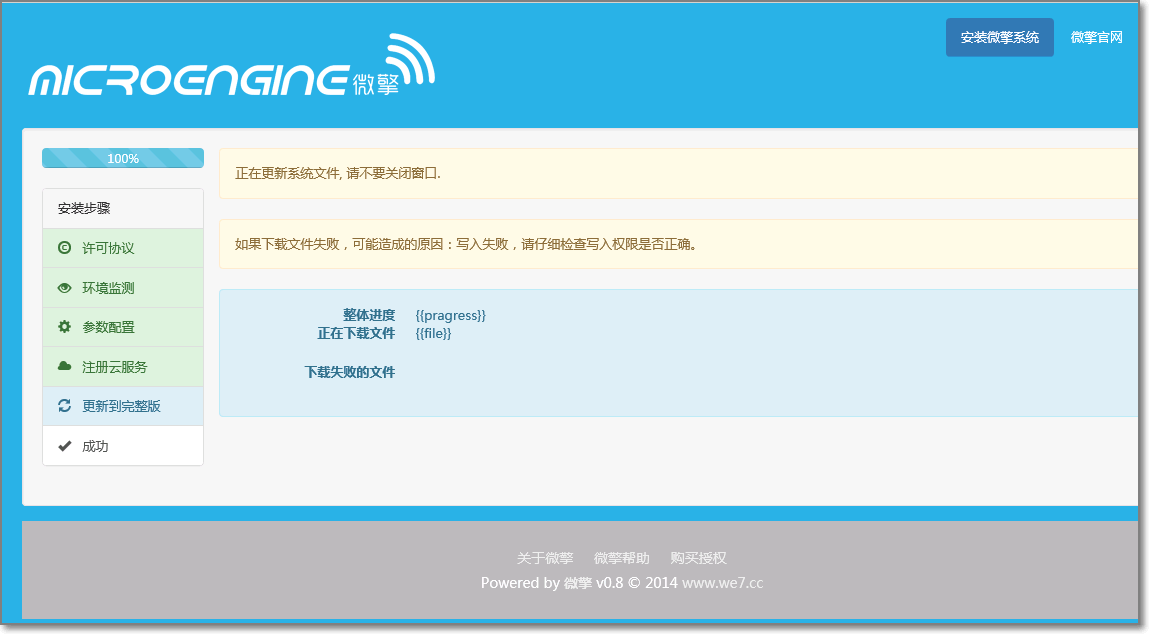Screen dimensions: 1149x634
Task: Click the refresh icon beside 更新到完整版
Action: click(65, 406)
